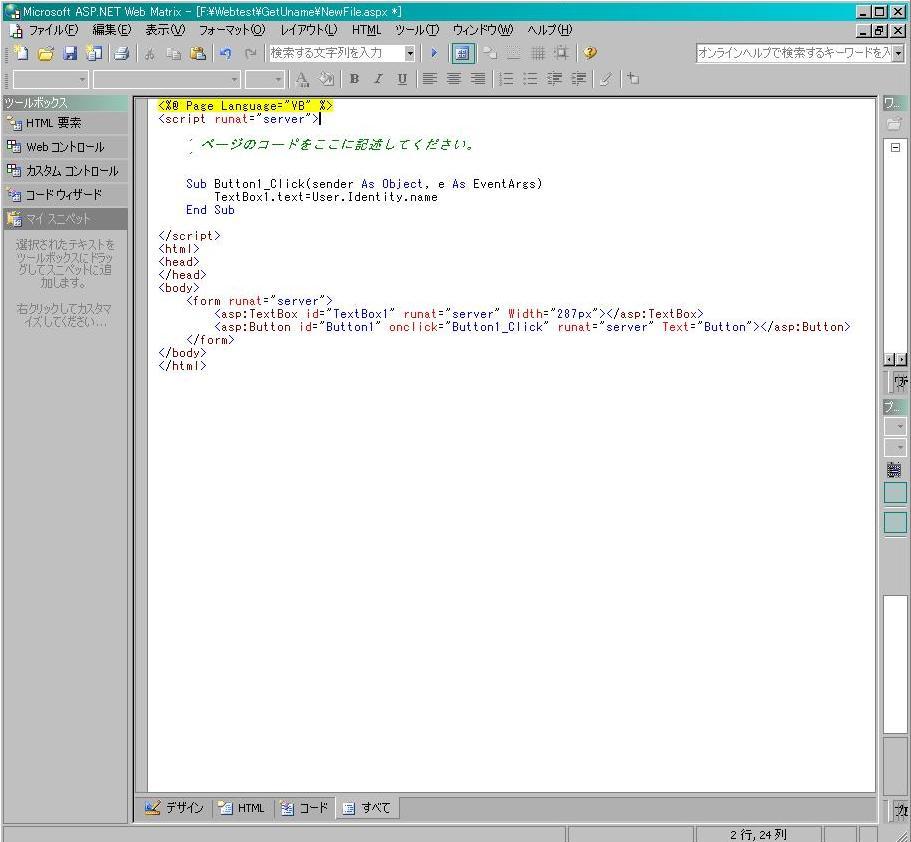Cut selection with the scissors icon
Viewport: 911px width, 842px height.
[150, 53]
